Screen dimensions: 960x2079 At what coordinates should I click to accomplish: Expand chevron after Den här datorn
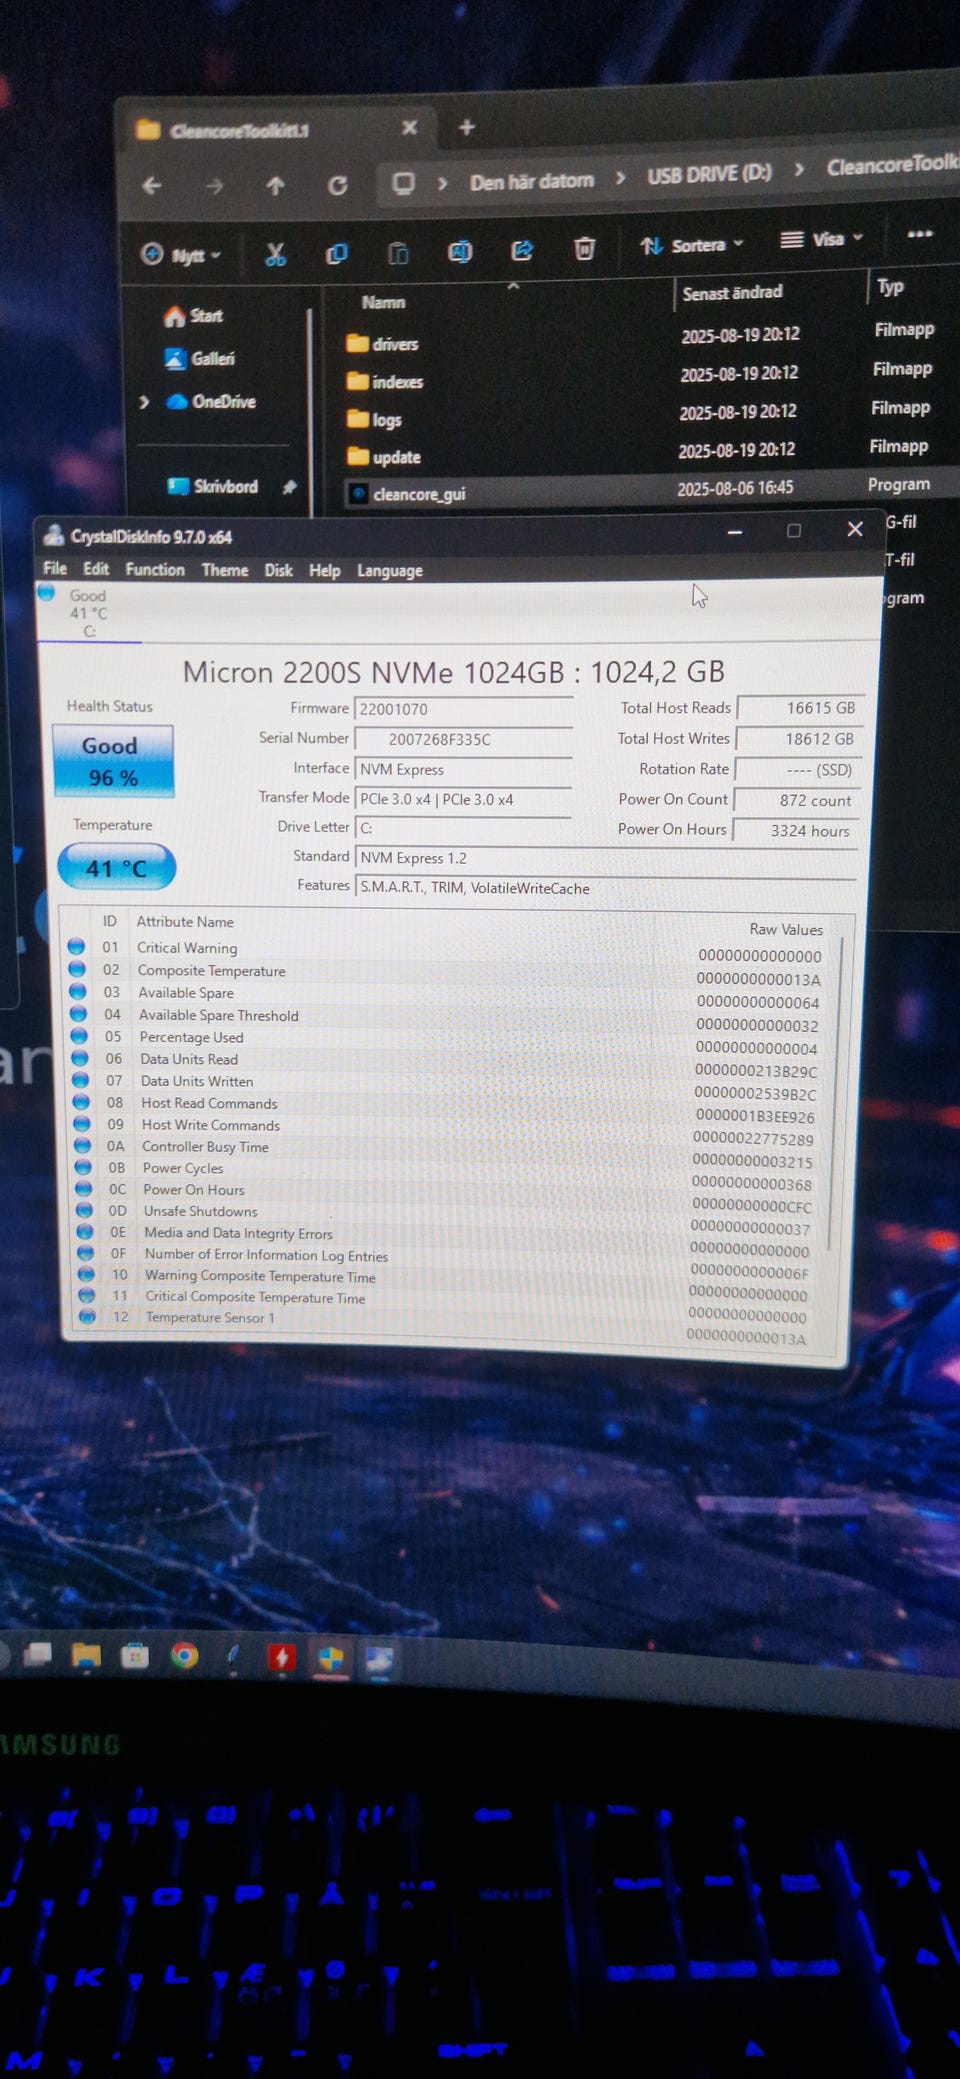[443, 183]
